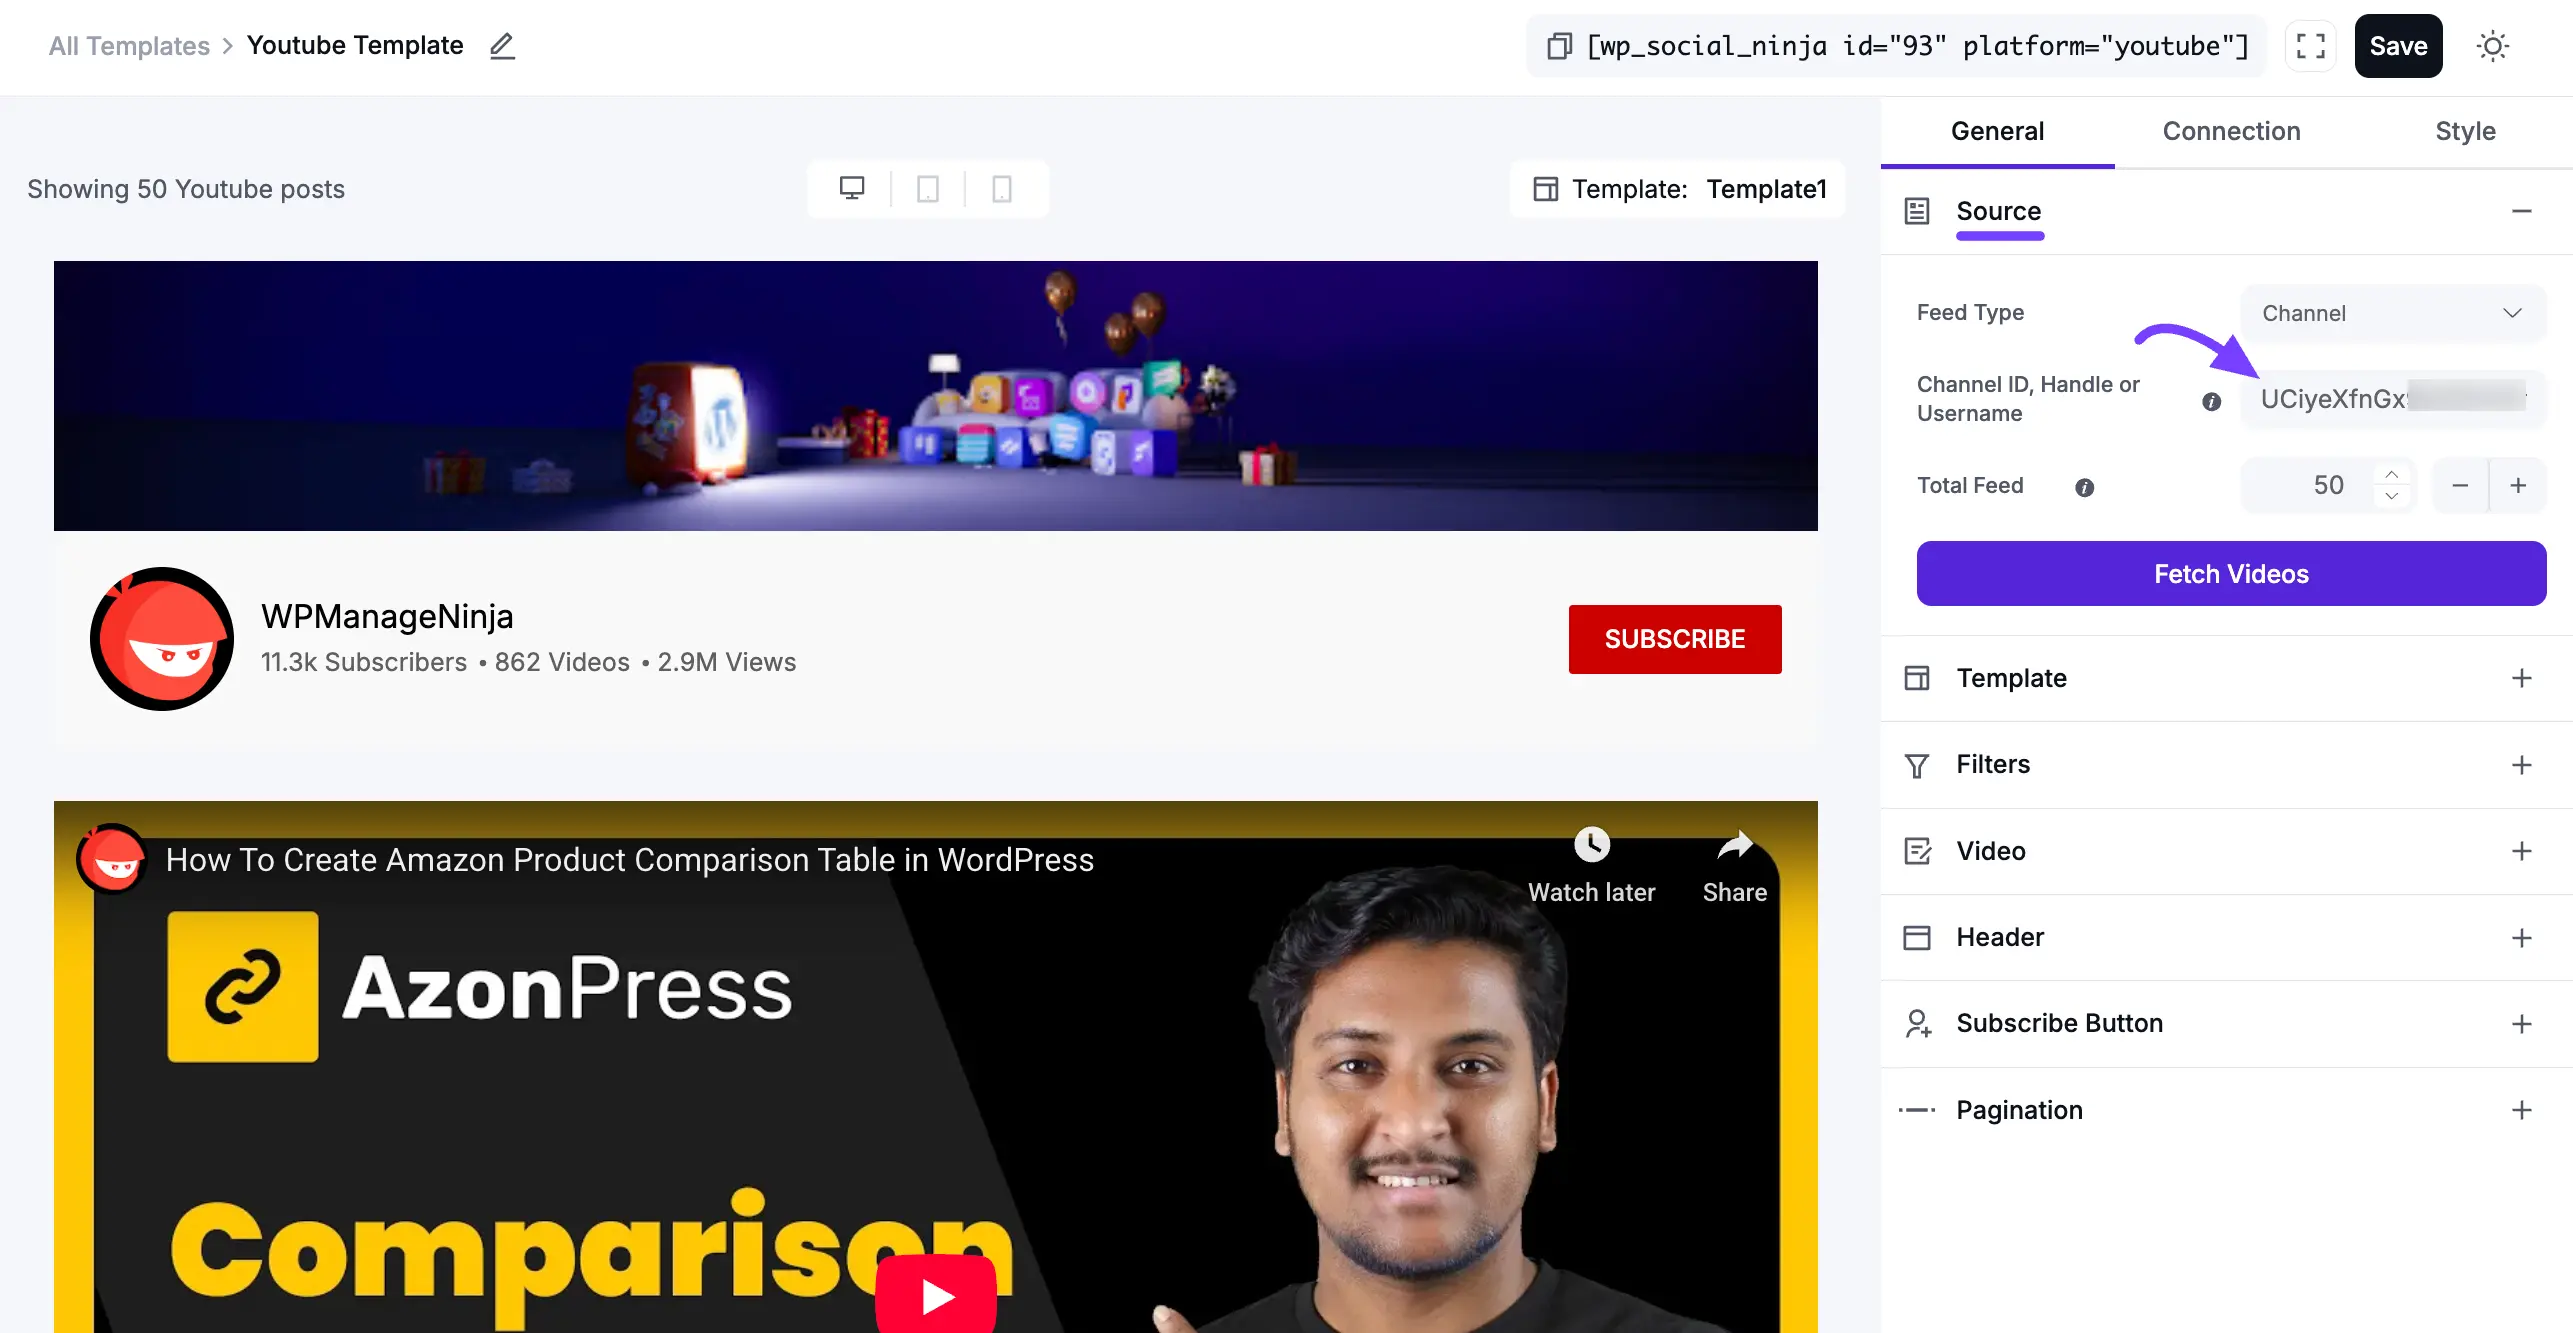Screen dimensions: 2573x1333
Task: Switch to mobile preview device
Action: tap(1002, 188)
